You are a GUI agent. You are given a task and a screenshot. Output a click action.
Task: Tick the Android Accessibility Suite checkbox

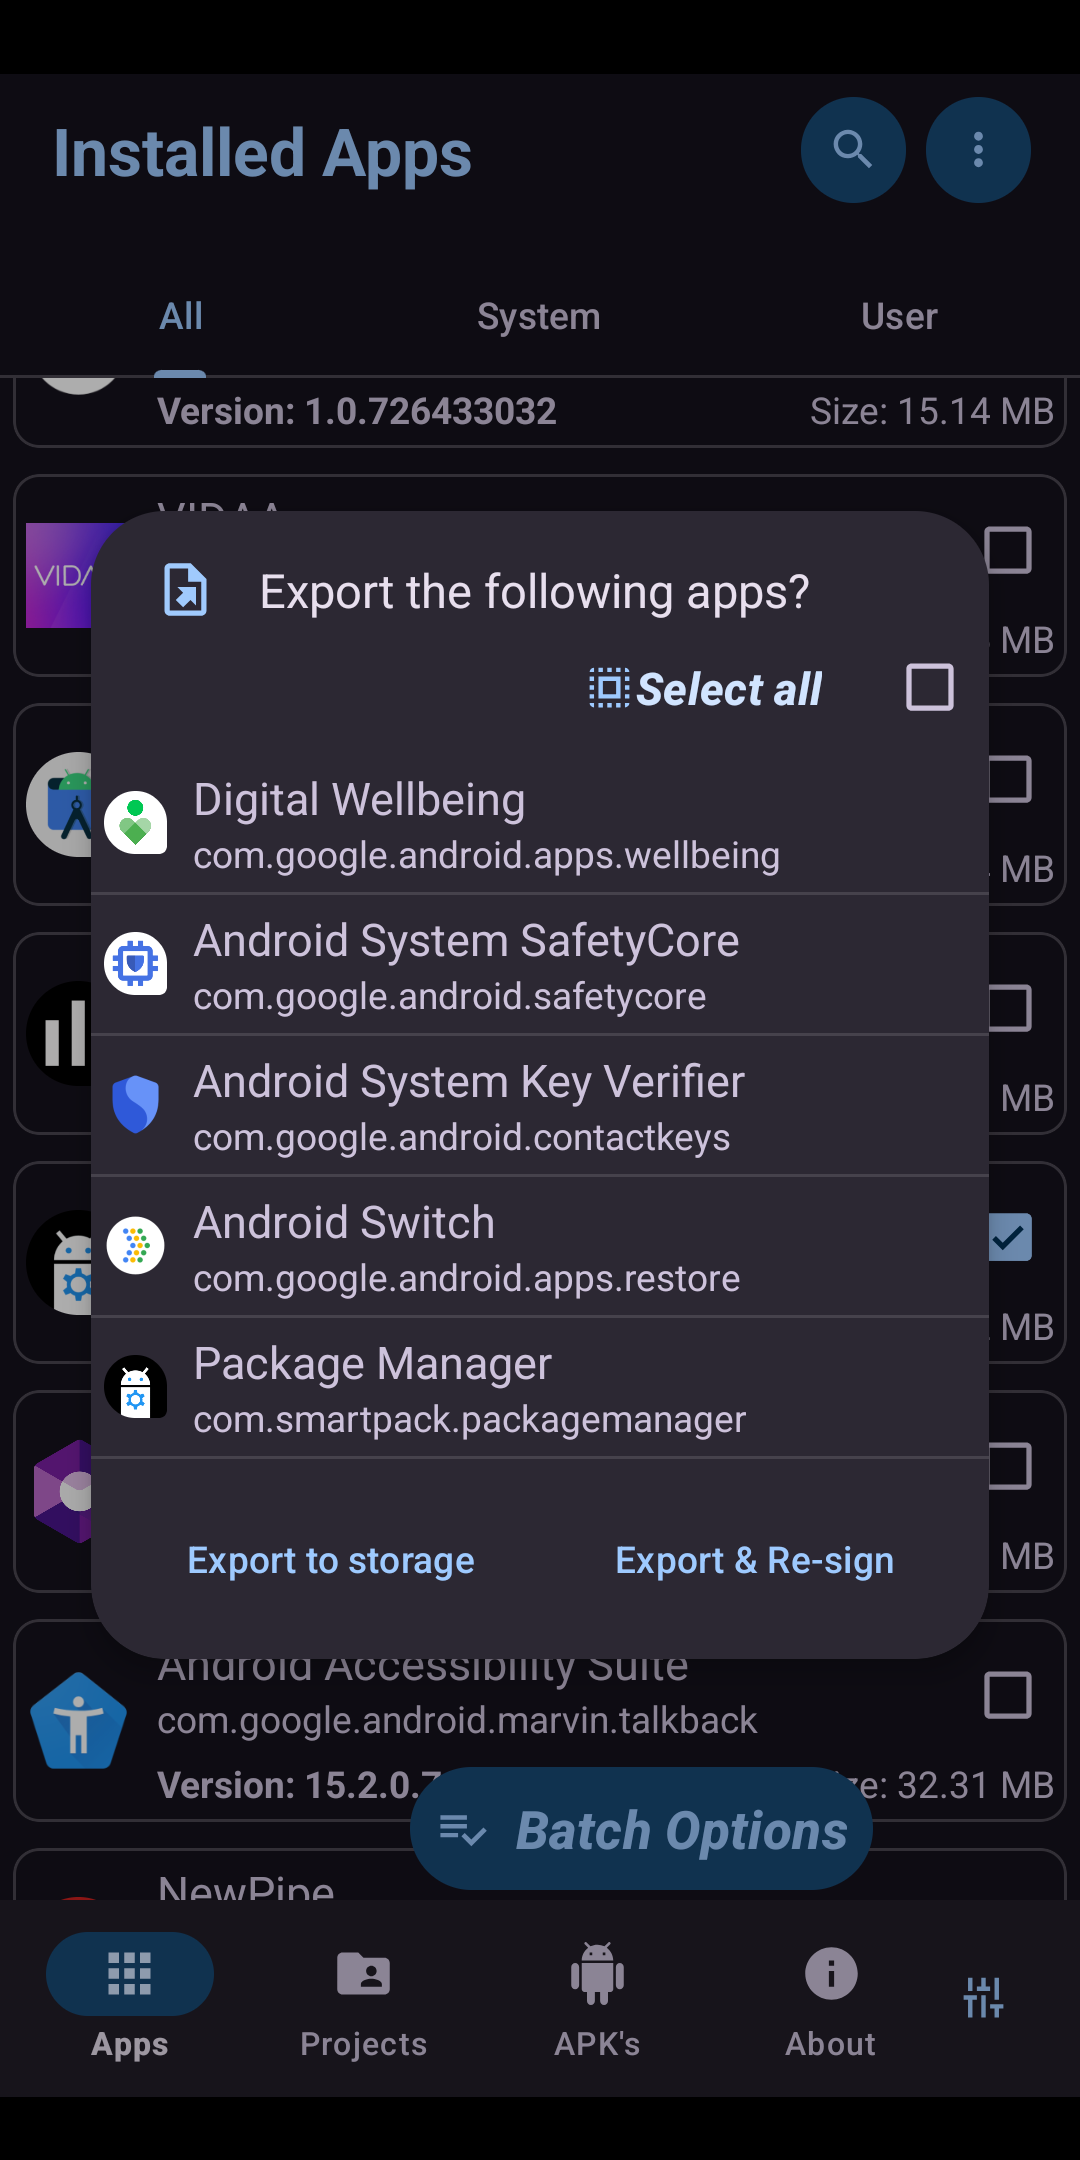click(x=1008, y=1695)
